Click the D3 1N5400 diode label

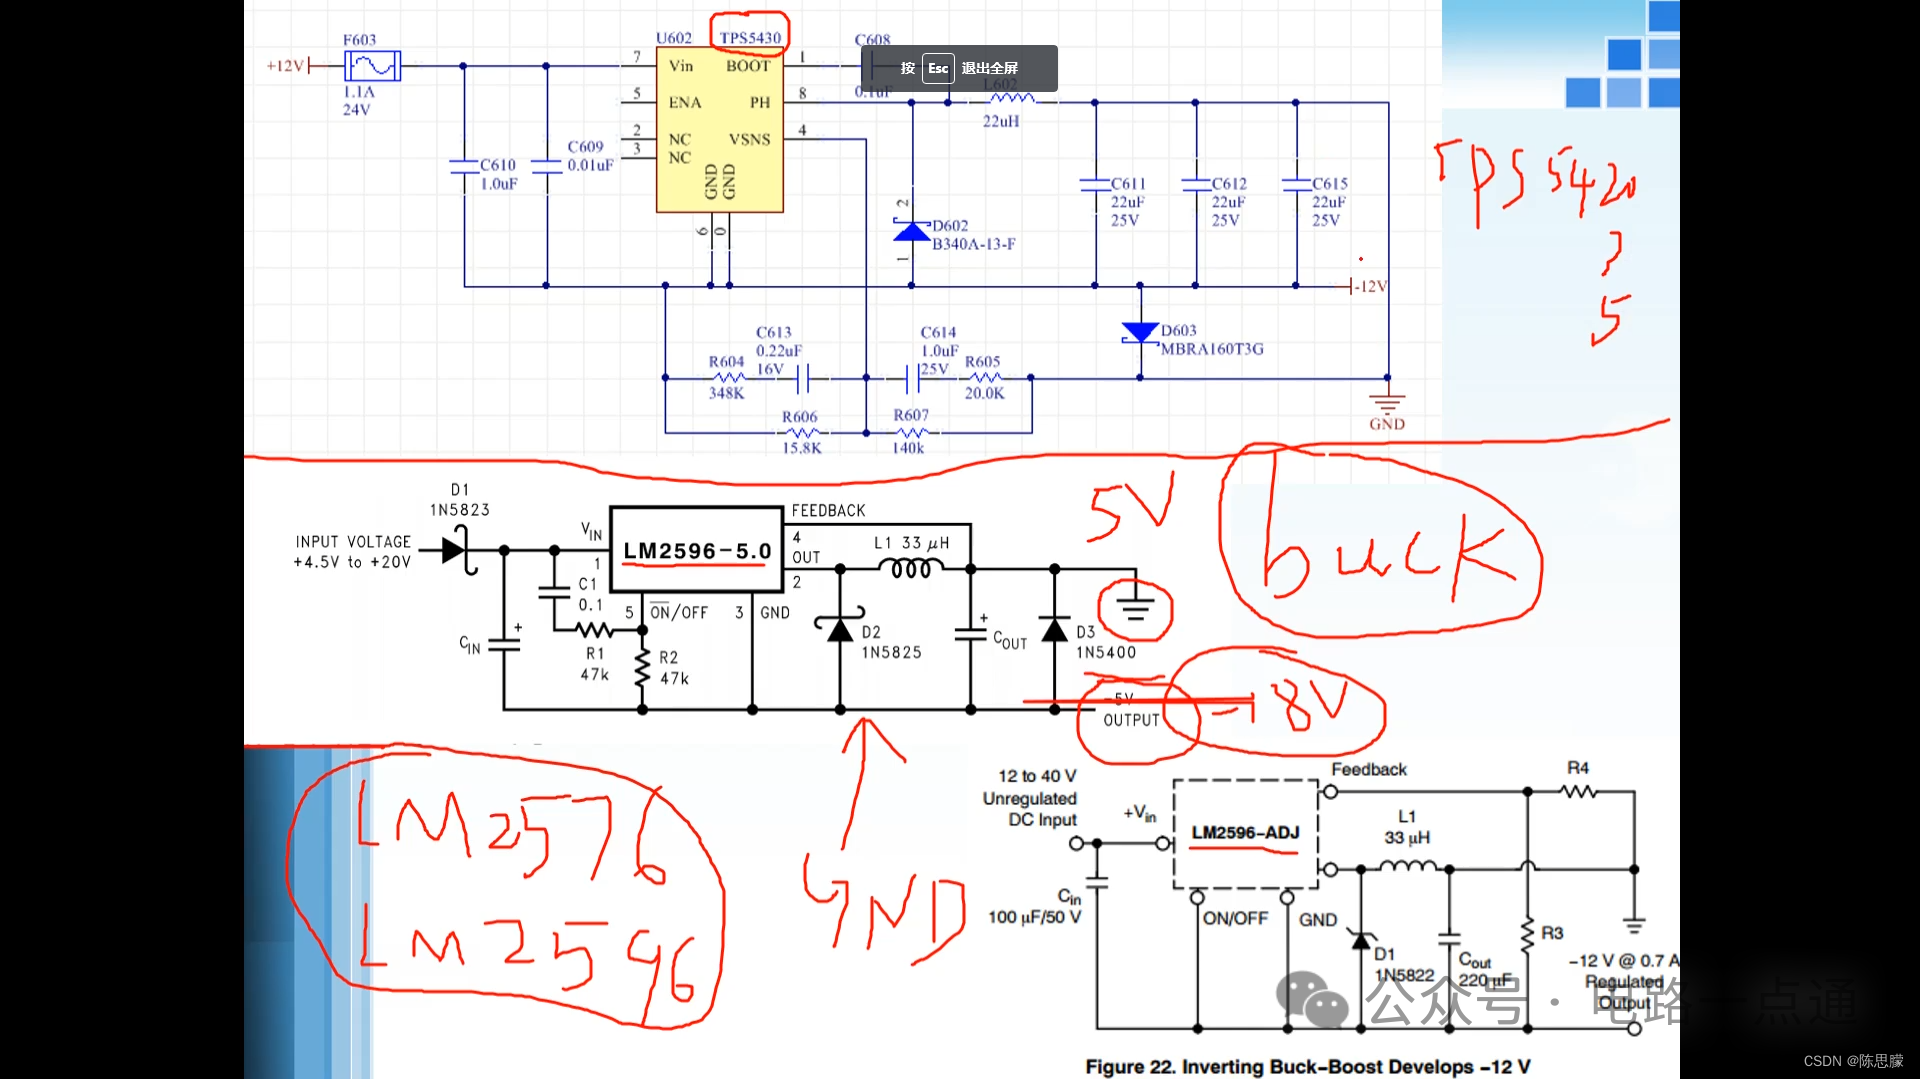(x=1106, y=642)
